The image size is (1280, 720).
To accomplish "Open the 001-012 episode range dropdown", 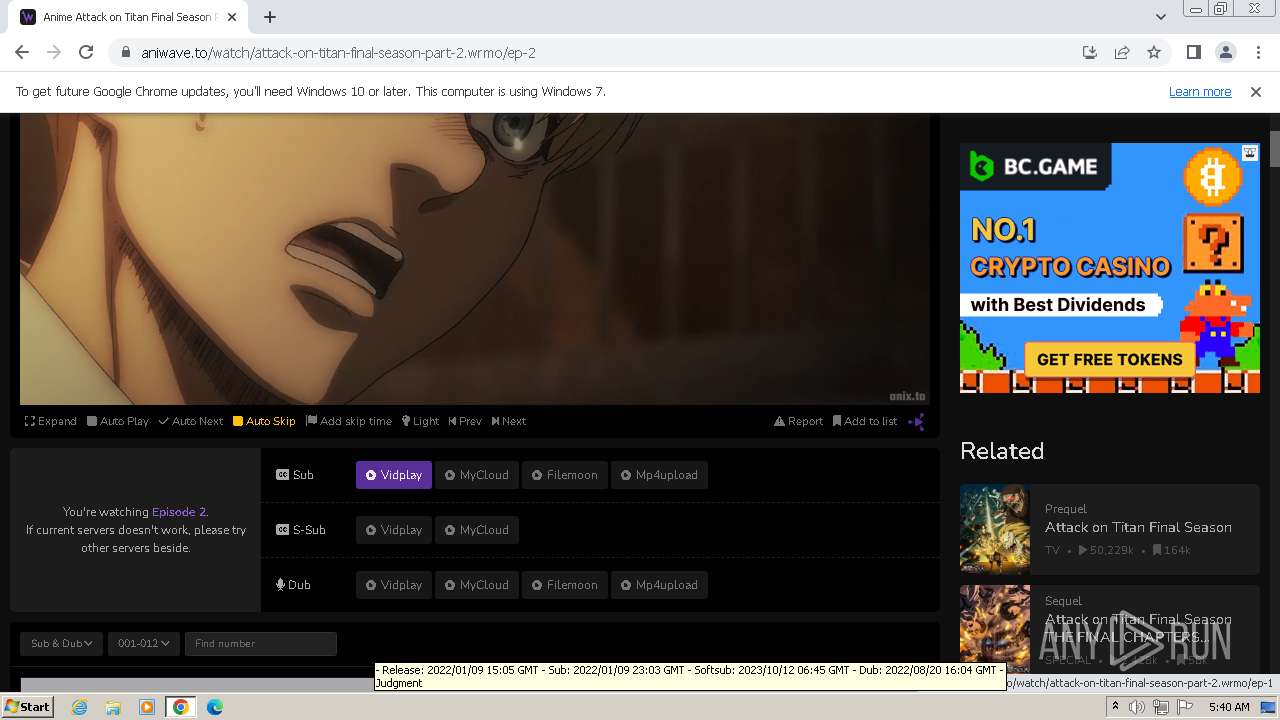I will pyautogui.click(x=143, y=643).
